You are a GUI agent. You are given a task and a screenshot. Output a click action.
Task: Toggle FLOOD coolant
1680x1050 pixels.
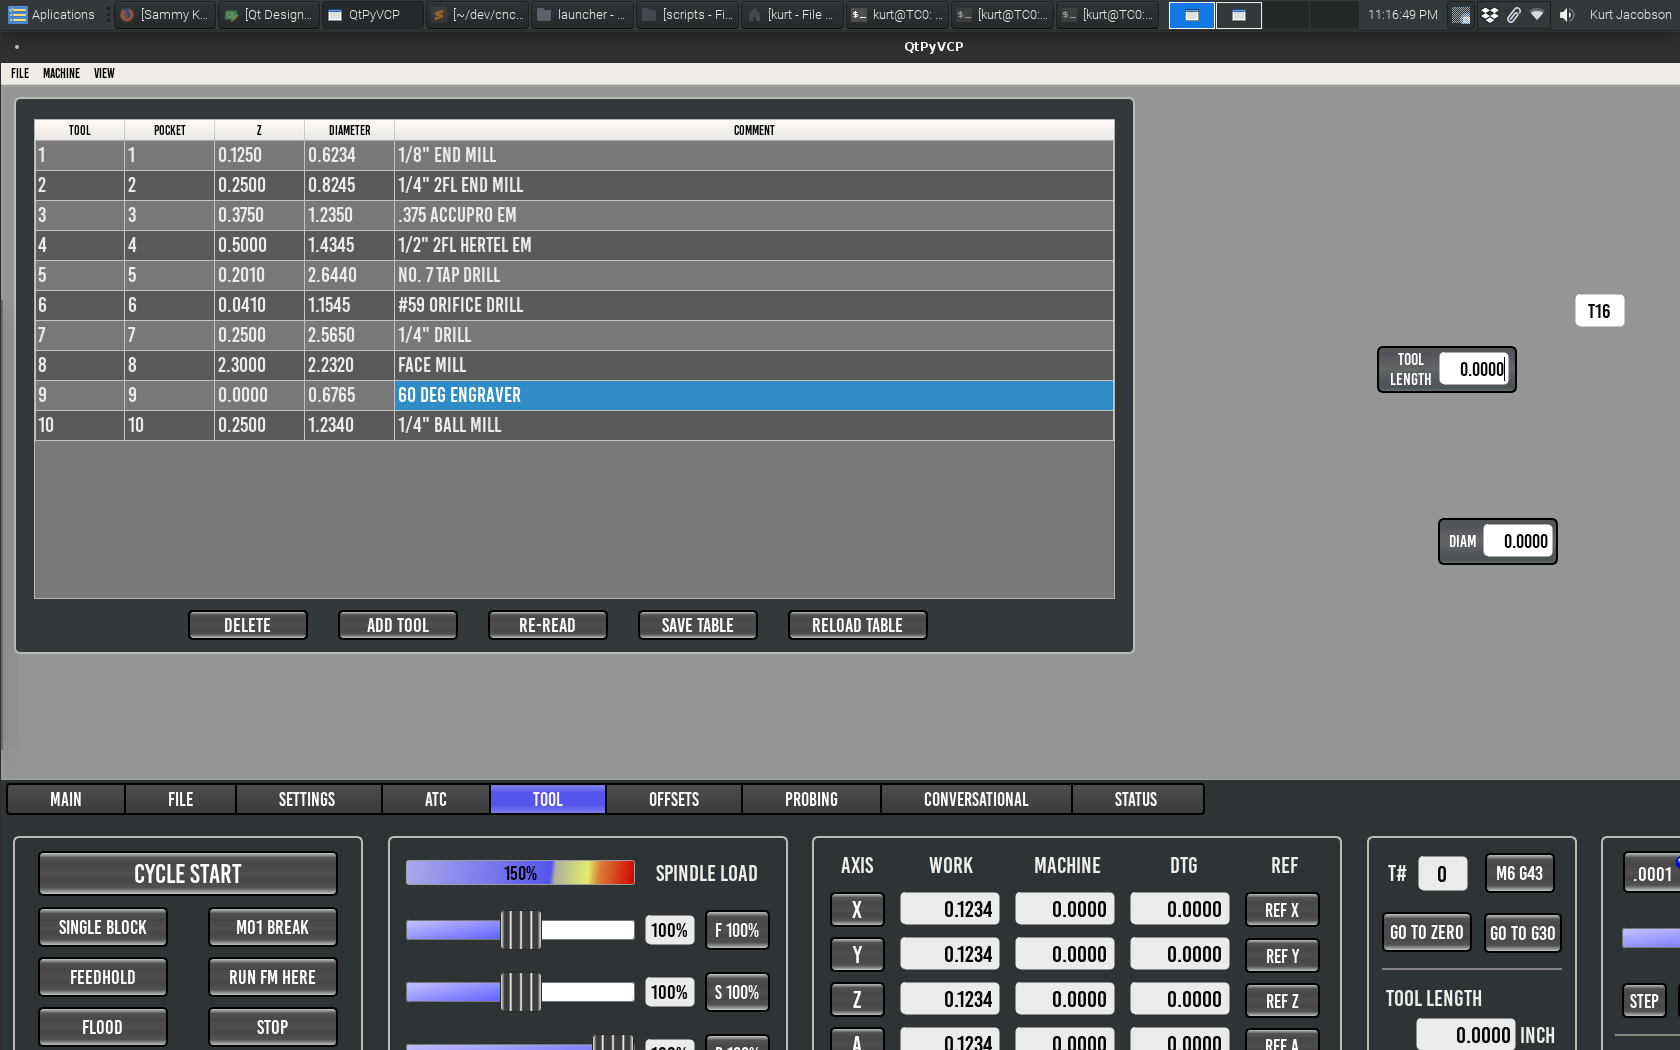(103, 1027)
